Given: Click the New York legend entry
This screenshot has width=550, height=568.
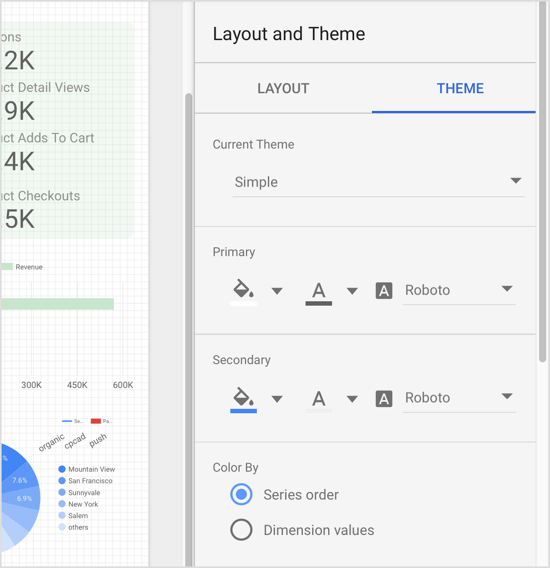Looking at the screenshot, I should coord(78,504).
